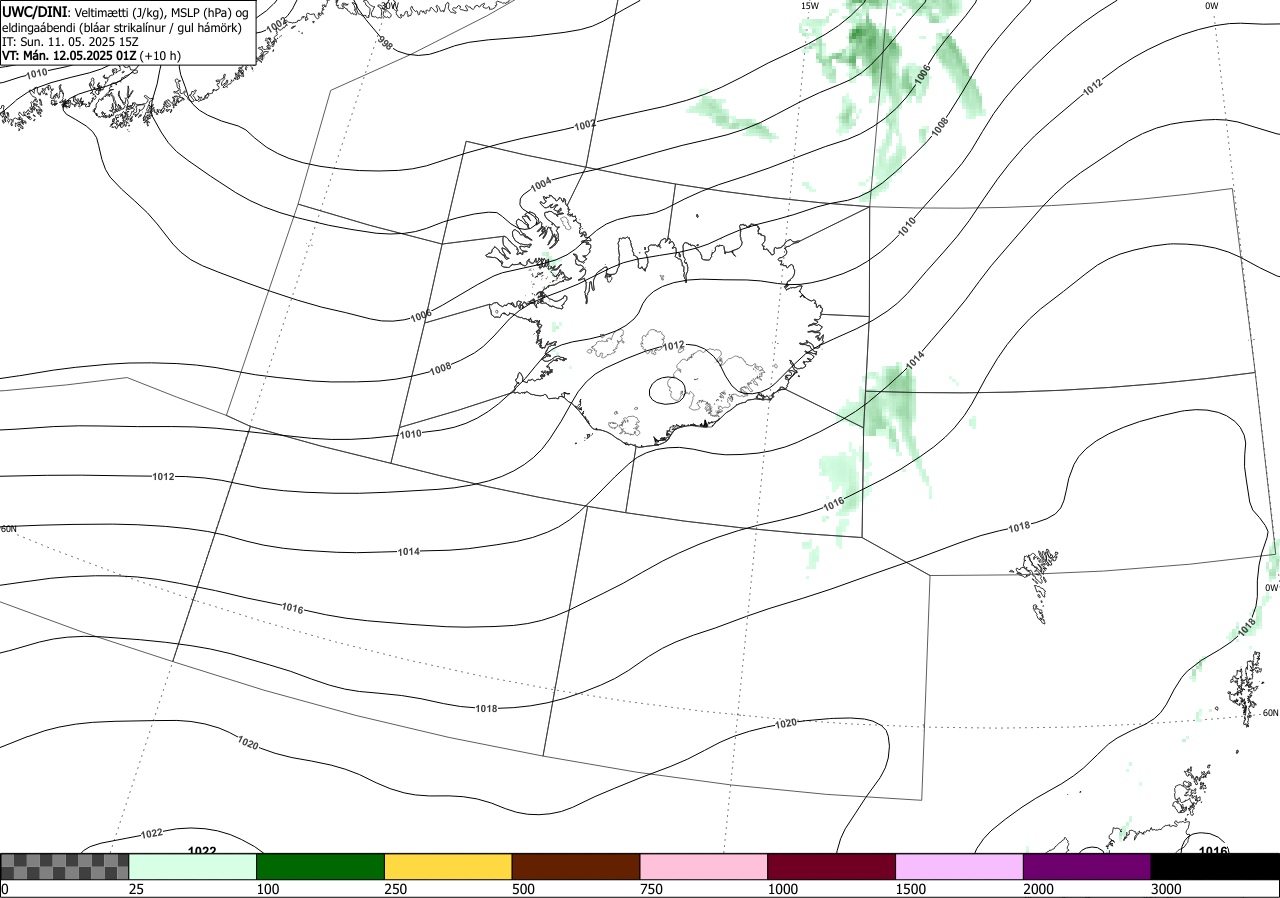Click the '(+10 h)' forecast offset text
The height and width of the screenshot is (898, 1280).
coord(161,56)
